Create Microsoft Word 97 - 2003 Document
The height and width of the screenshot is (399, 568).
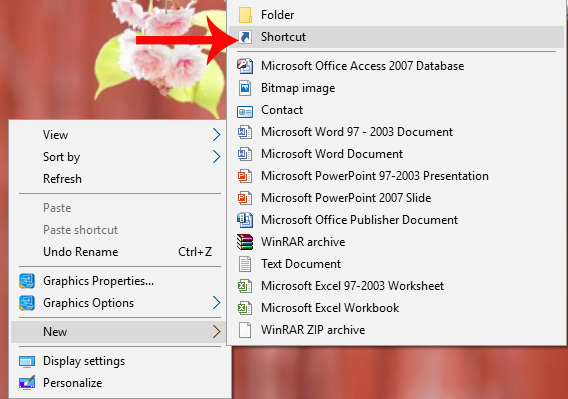[x=396, y=132]
